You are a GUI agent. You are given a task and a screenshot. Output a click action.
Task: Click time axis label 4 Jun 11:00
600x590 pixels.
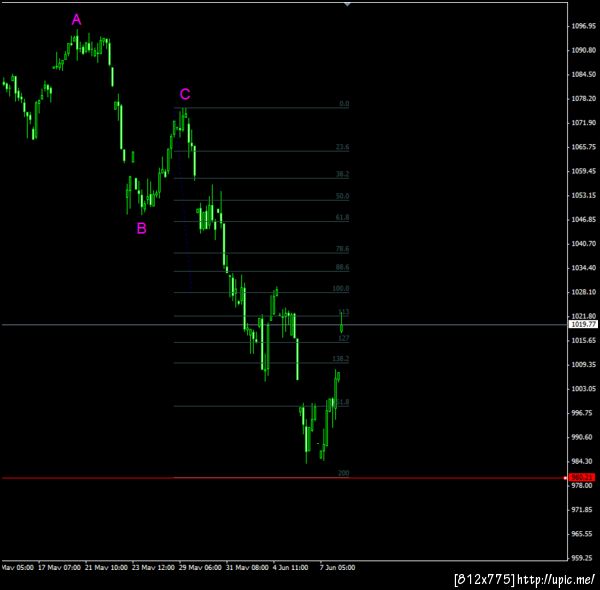(x=290, y=567)
